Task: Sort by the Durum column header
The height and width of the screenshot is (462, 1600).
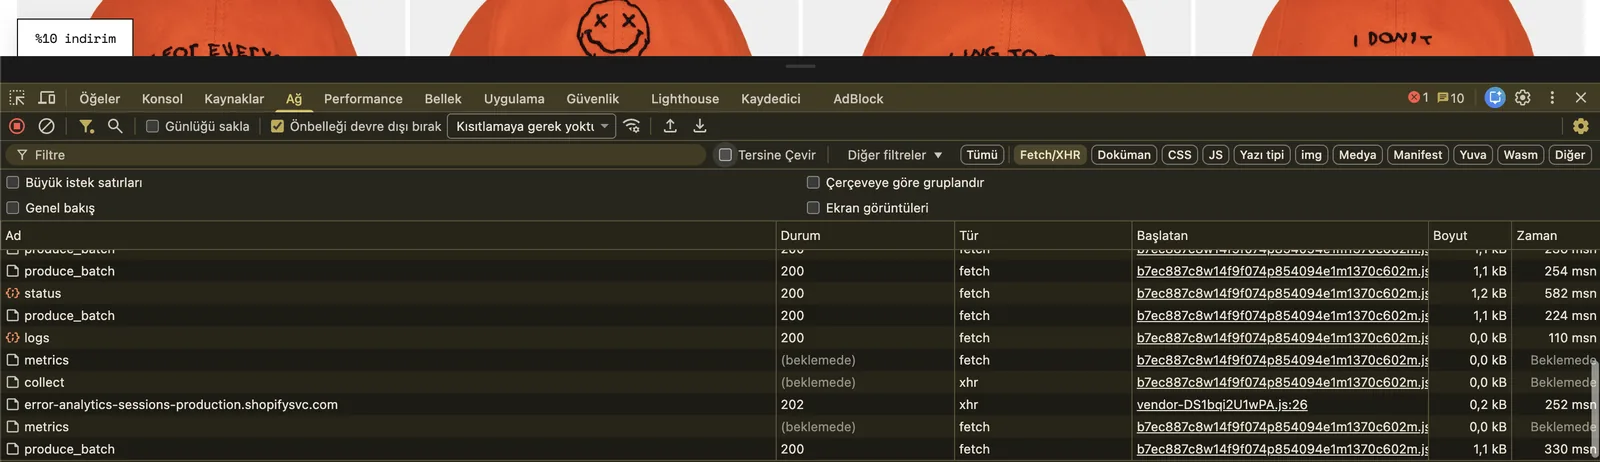Action: pyautogui.click(x=865, y=235)
